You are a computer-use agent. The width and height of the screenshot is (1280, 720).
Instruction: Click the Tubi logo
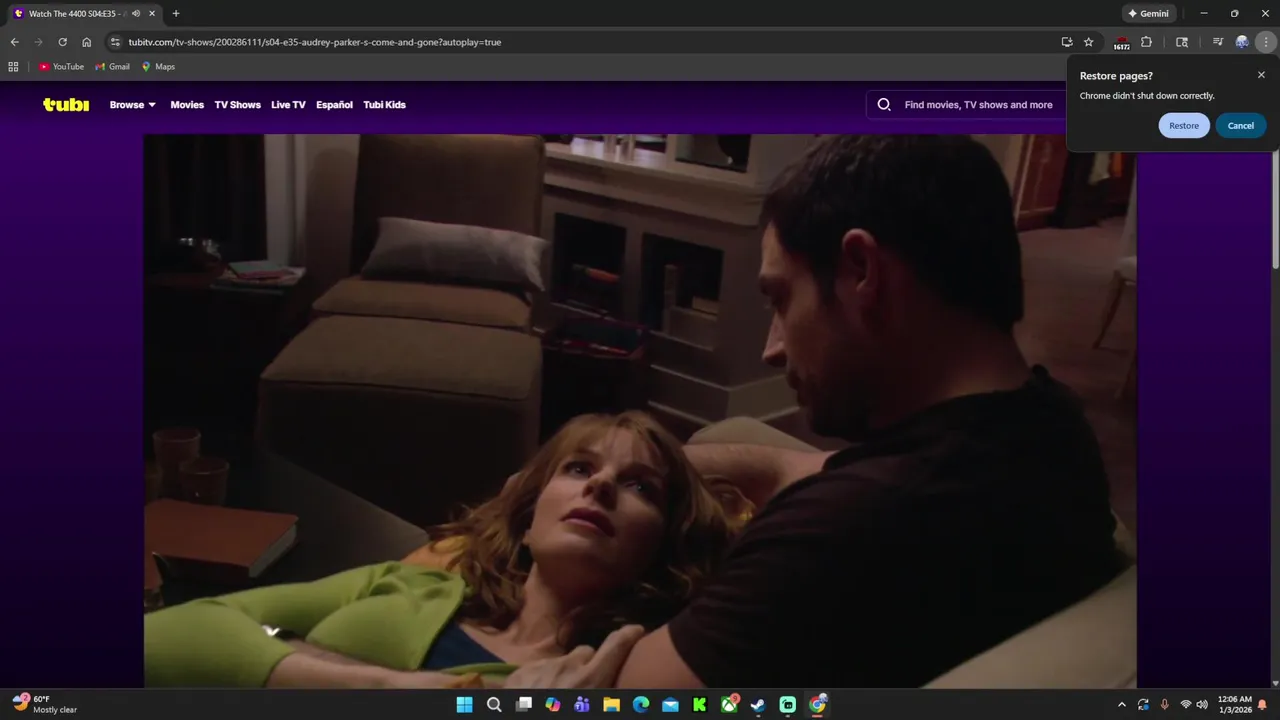click(x=66, y=104)
